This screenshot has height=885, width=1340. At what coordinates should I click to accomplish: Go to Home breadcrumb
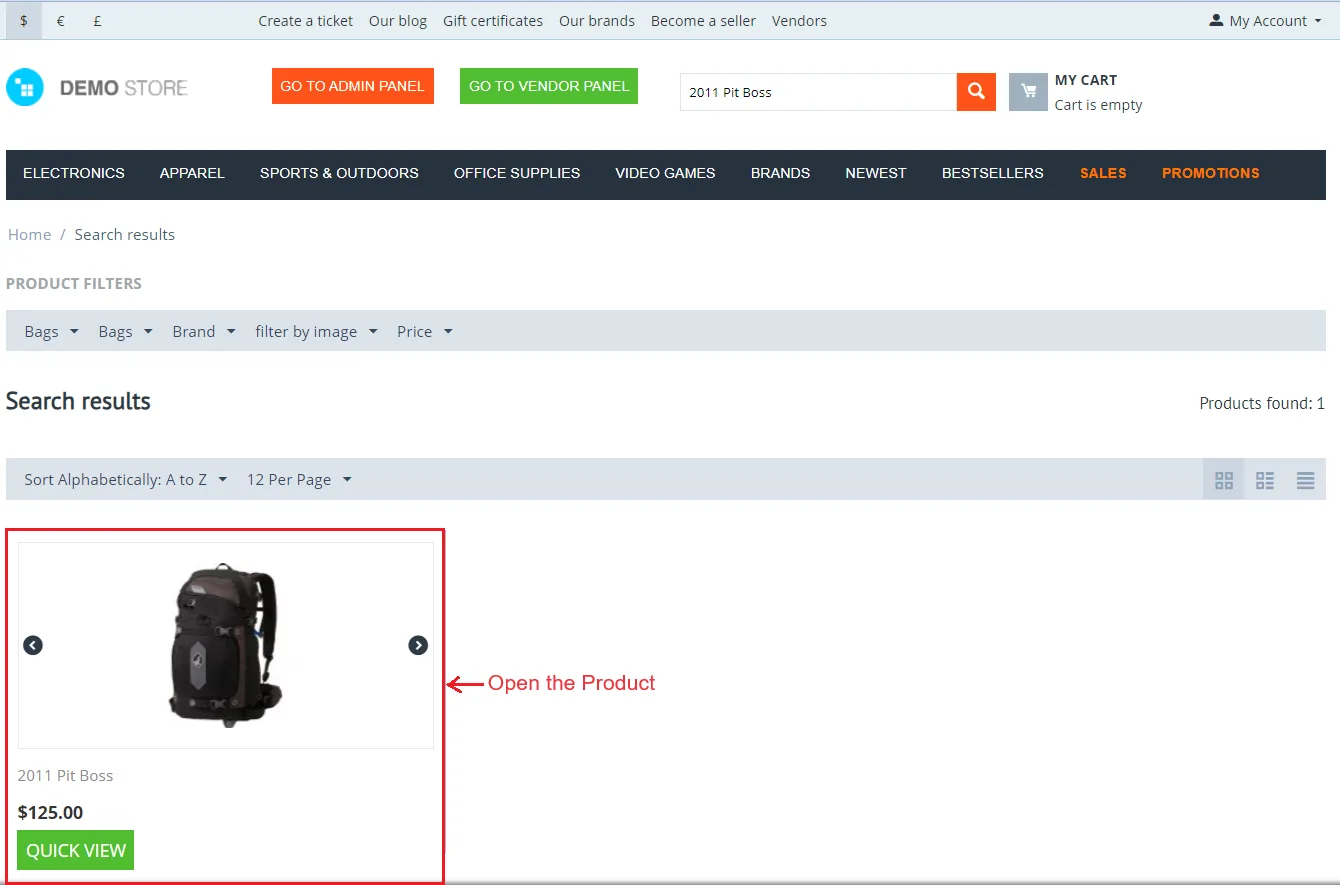click(30, 234)
